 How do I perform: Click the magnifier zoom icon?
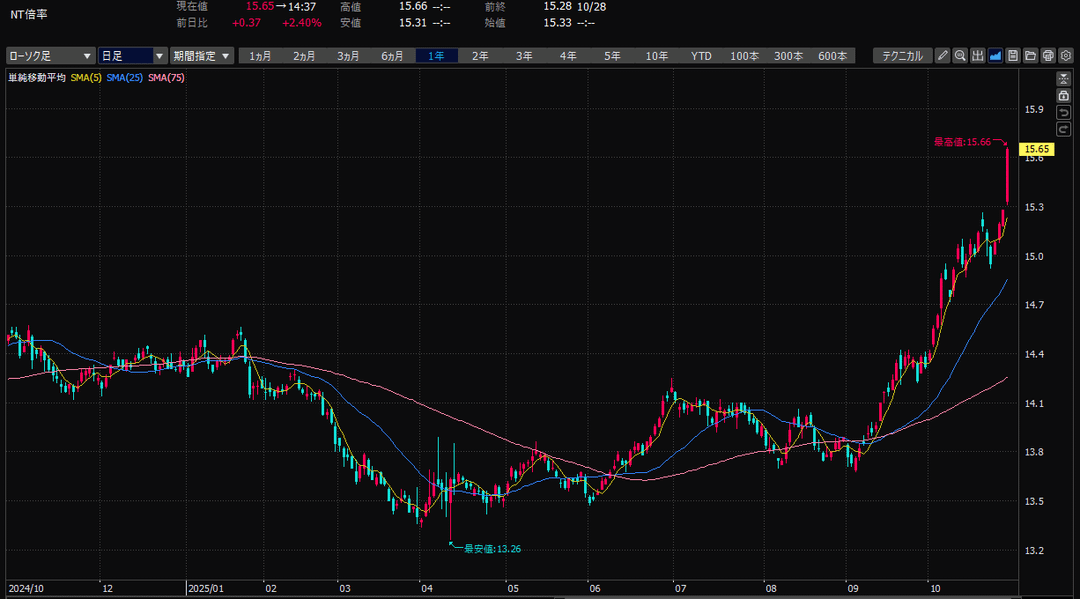click(x=960, y=56)
